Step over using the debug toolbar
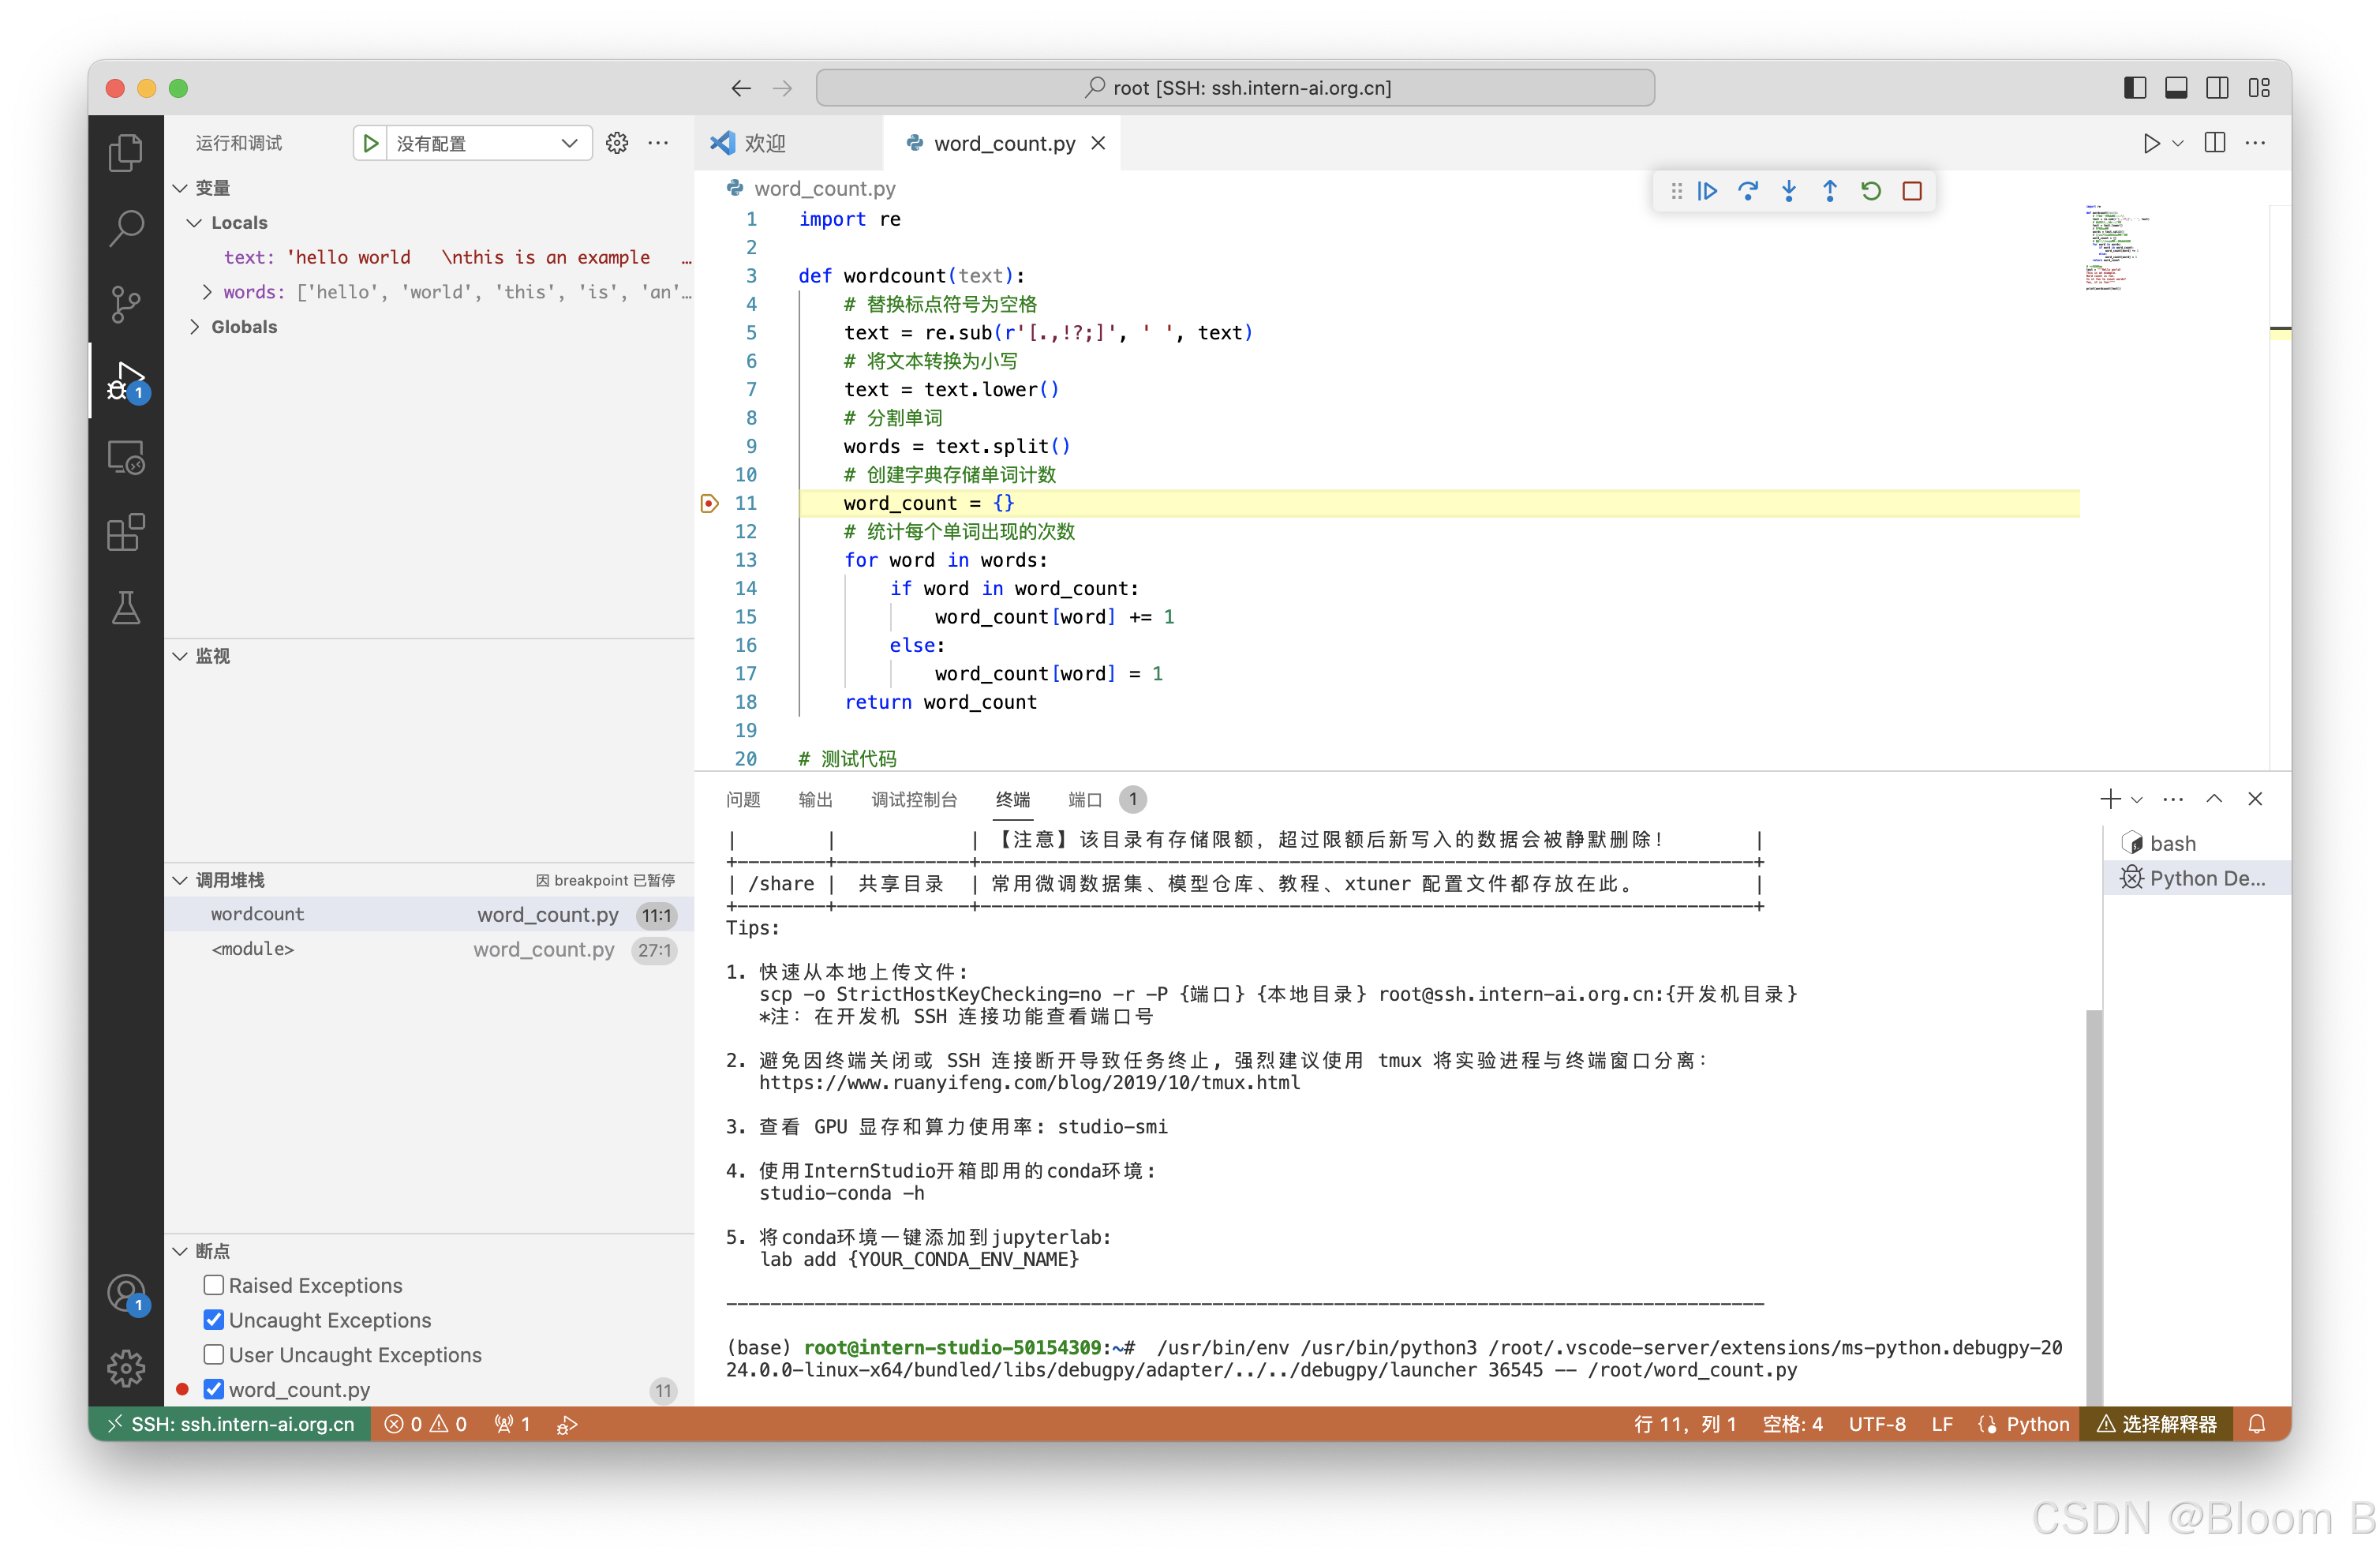 pyautogui.click(x=1749, y=190)
